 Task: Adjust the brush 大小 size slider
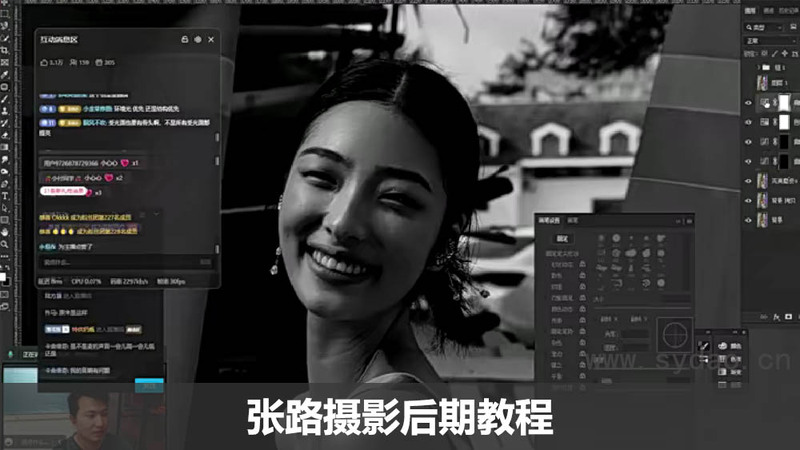642,308
